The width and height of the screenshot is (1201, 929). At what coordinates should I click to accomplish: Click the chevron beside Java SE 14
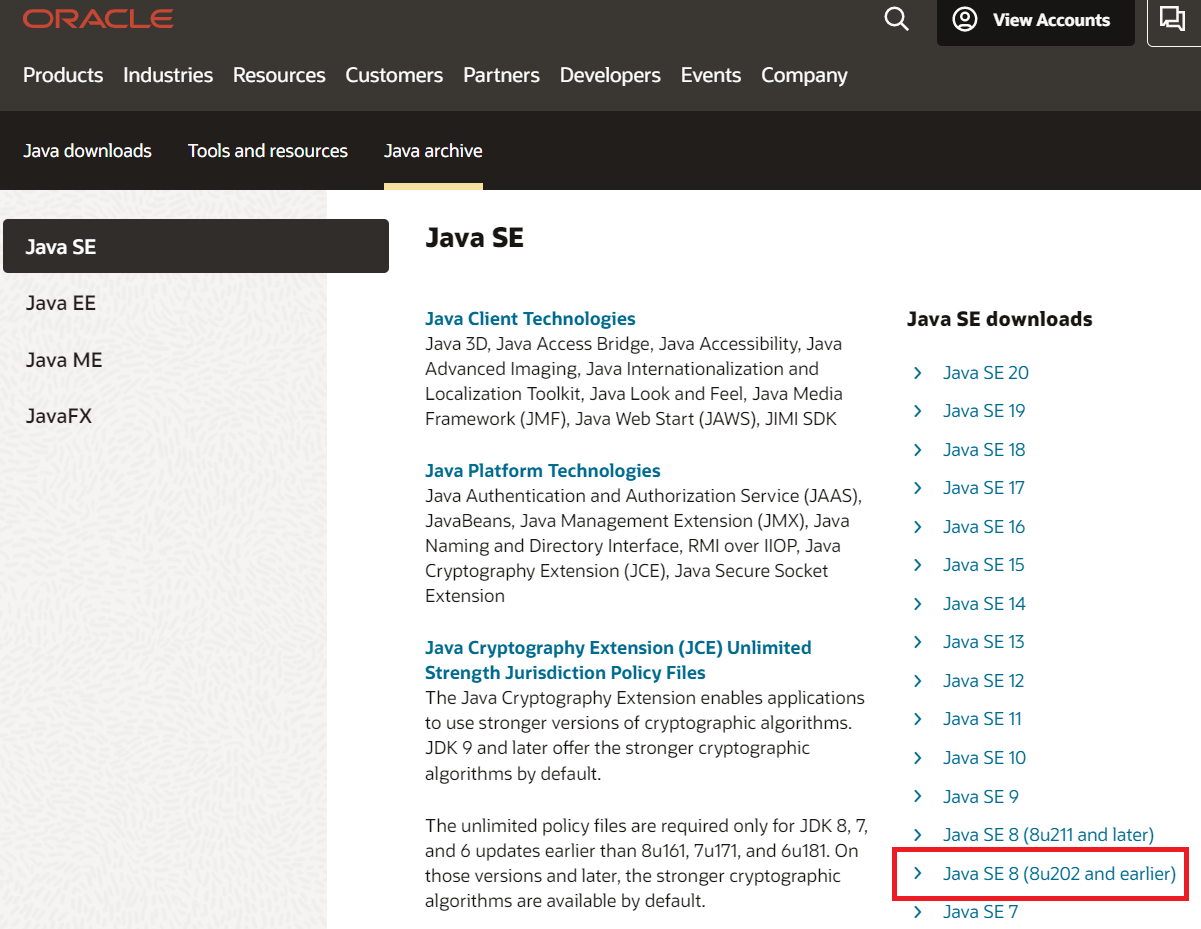coord(917,604)
